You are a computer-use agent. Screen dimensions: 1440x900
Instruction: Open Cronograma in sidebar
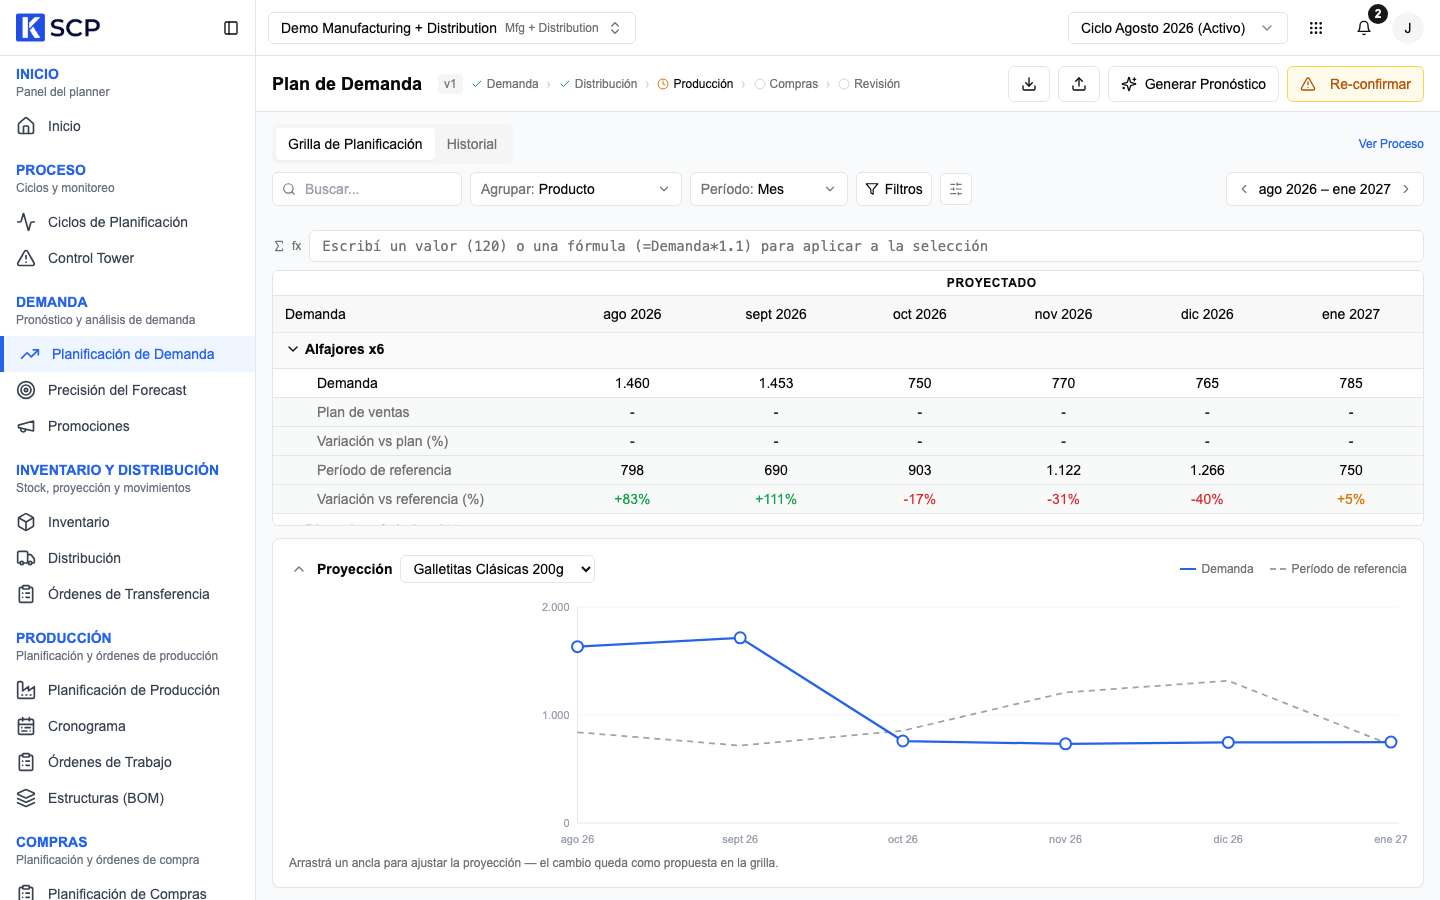pos(128,726)
